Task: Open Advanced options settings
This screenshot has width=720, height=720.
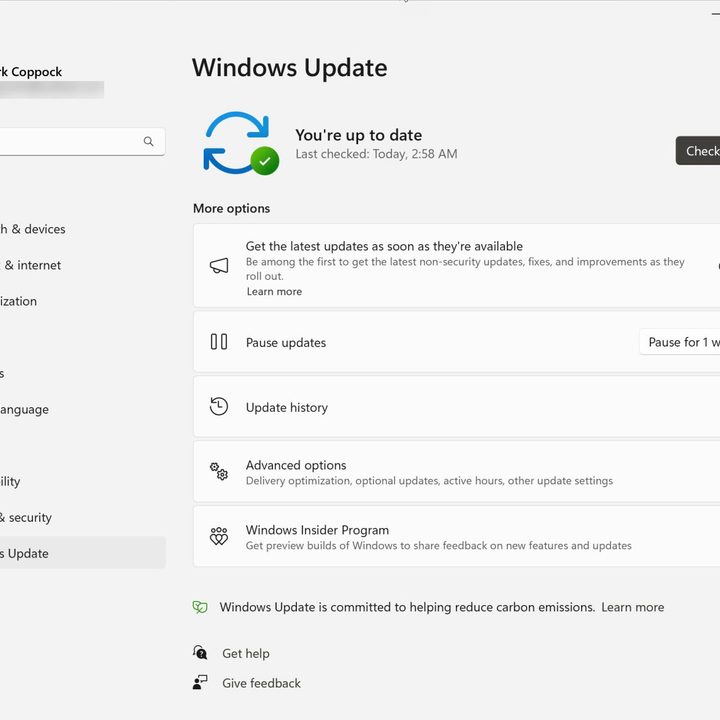Action: [457, 472]
